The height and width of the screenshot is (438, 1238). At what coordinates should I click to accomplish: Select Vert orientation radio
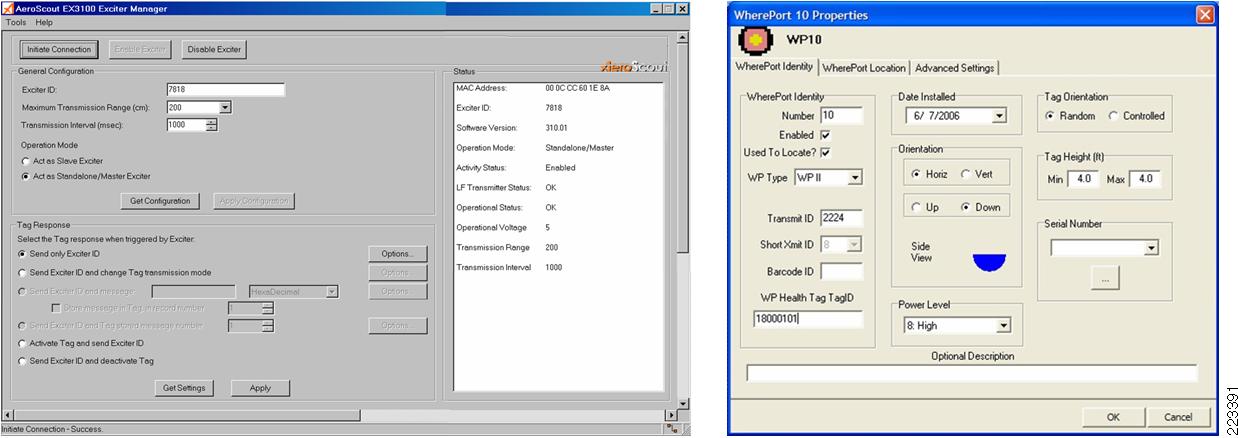point(966,174)
